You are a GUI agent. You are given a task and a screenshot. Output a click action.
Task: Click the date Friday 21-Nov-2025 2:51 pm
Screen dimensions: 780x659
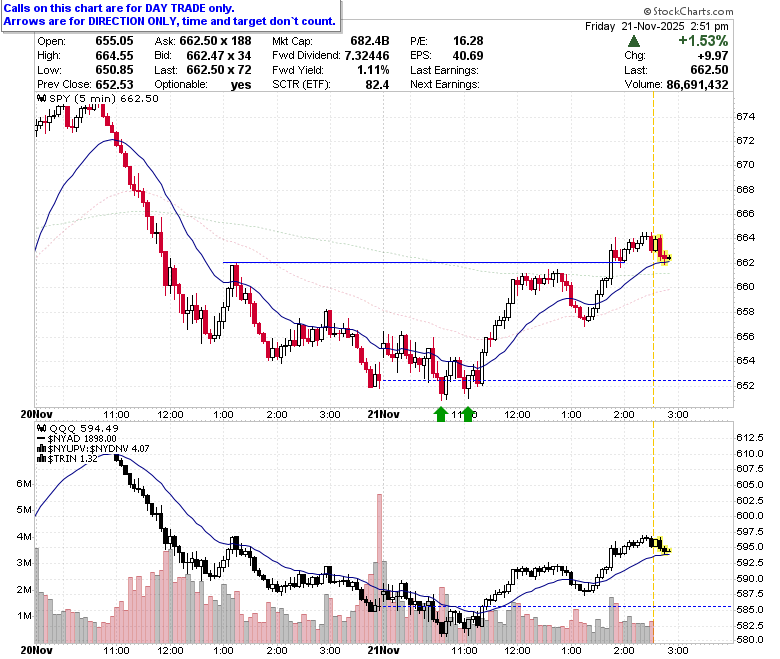pyautogui.click(x=657, y=26)
